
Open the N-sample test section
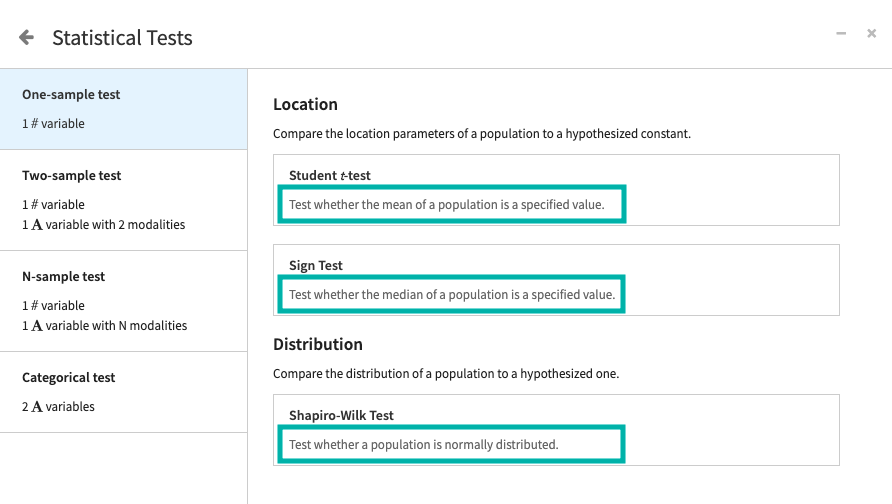coord(123,301)
